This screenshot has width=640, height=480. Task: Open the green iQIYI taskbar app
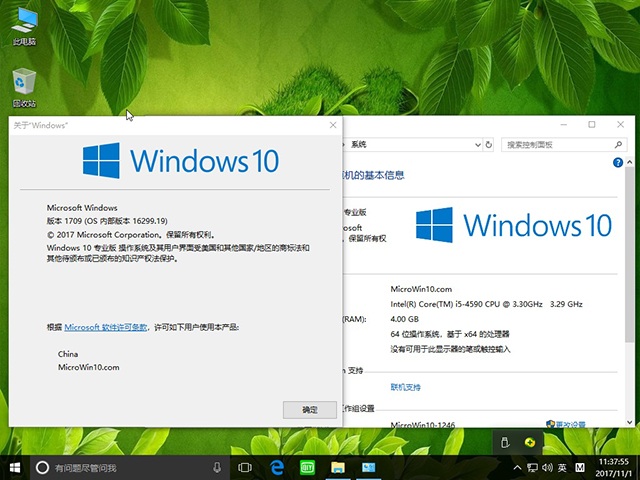[307, 468]
